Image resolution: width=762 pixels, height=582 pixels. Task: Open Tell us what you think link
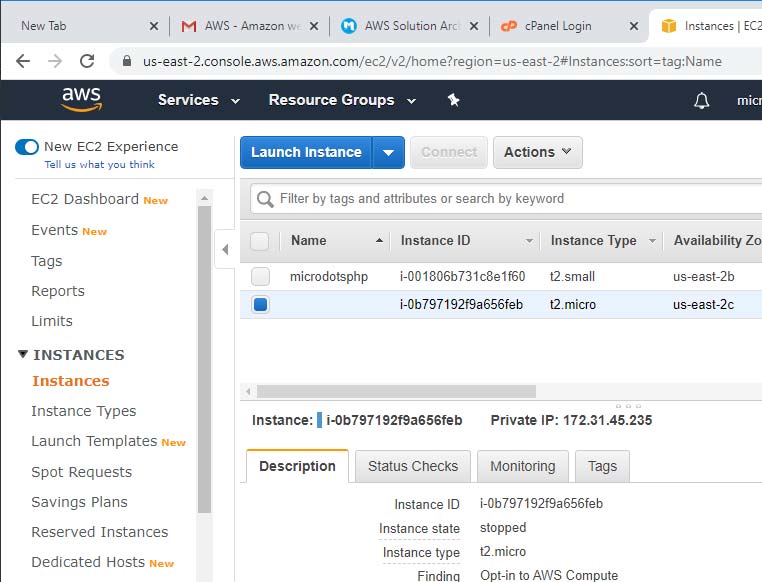pos(100,165)
